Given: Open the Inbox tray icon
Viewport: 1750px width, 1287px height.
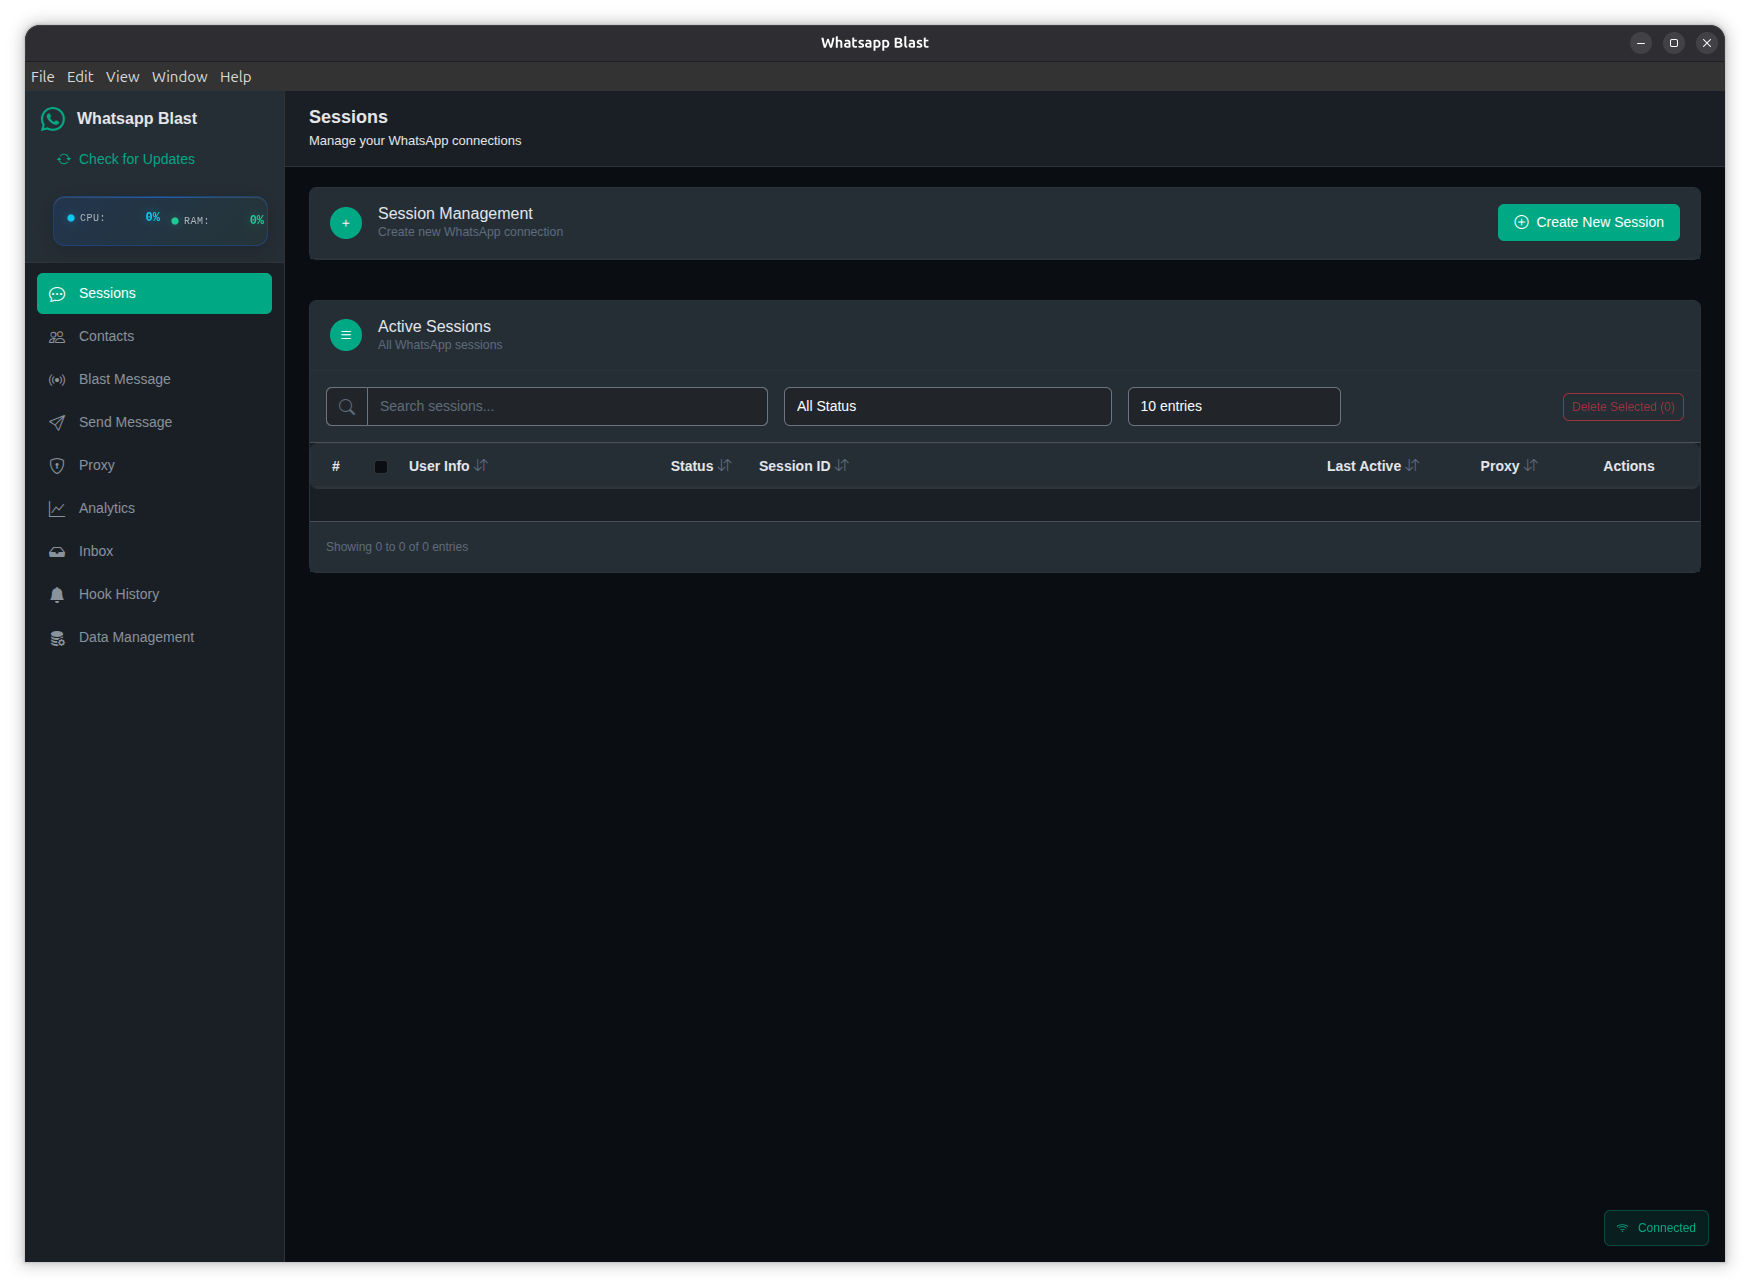Looking at the screenshot, I should (57, 551).
